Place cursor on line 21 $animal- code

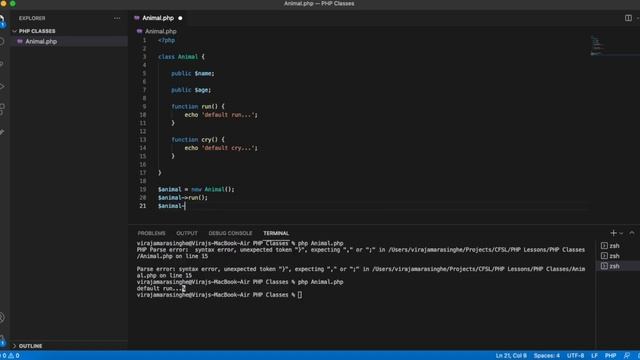171,206
